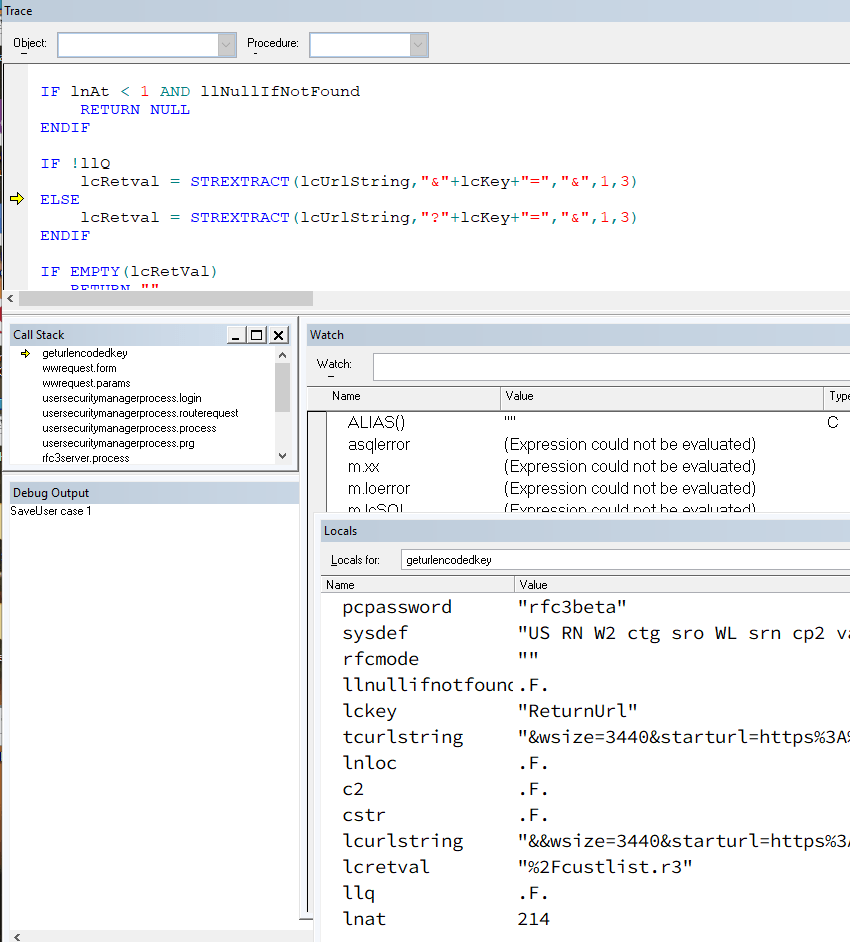
Task: Click the ELSE line current-line arrow marker
Action: click(x=17, y=199)
